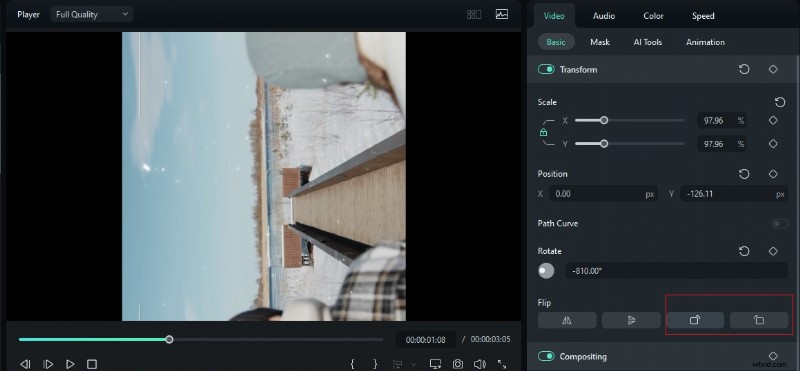Viewport: 800px width, 371px height.
Task: Reset the Position values
Action: pos(744,174)
